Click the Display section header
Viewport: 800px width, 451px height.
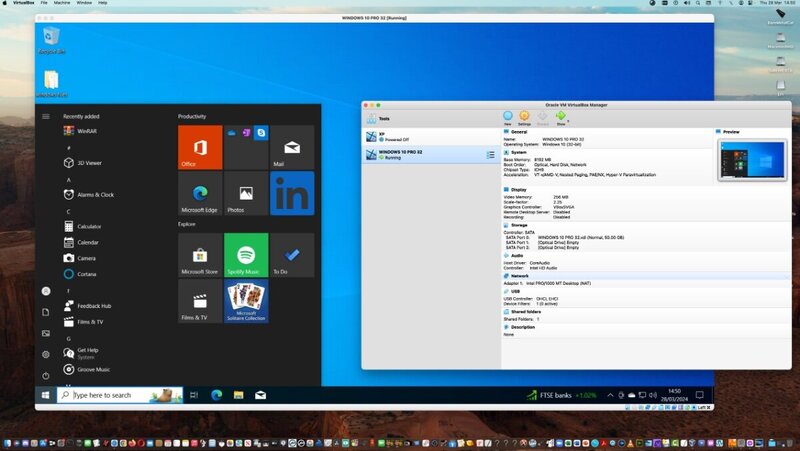518,189
